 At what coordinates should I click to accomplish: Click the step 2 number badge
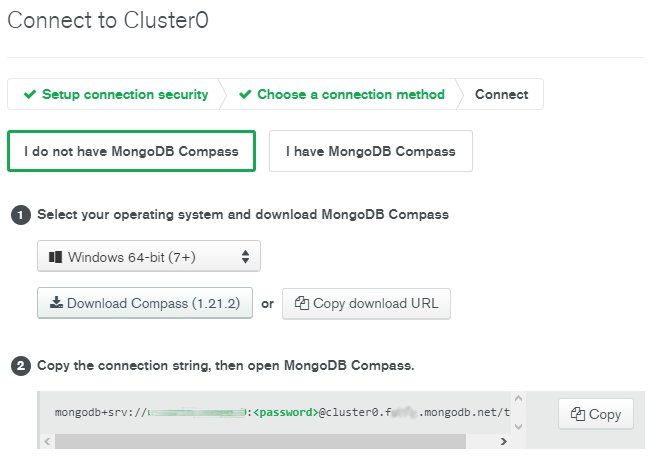(20, 366)
